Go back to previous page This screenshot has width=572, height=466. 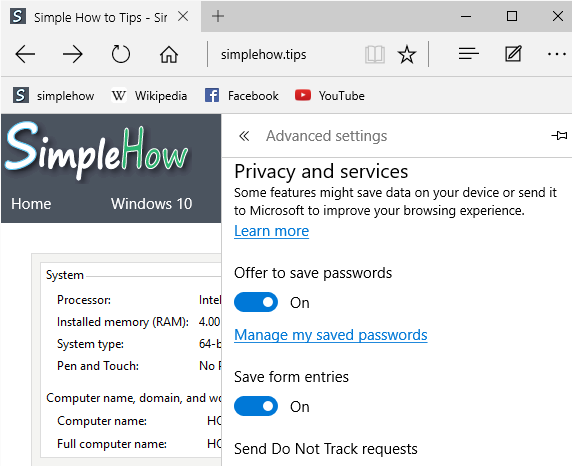[25, 54]
